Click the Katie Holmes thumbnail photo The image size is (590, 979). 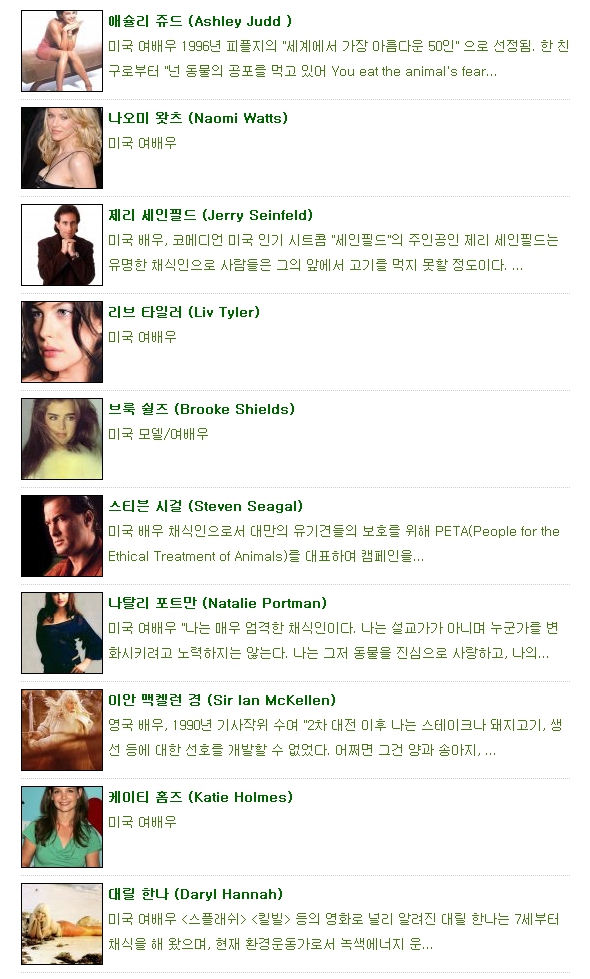62,827
